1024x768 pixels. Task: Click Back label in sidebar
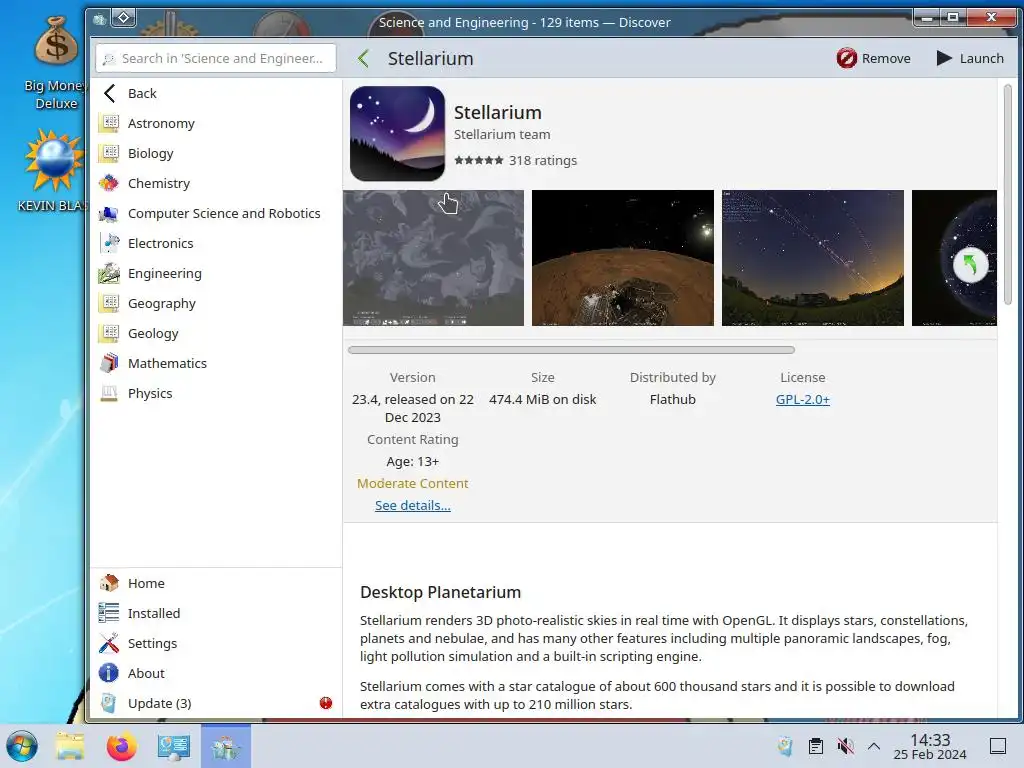(x=142, y=93)
